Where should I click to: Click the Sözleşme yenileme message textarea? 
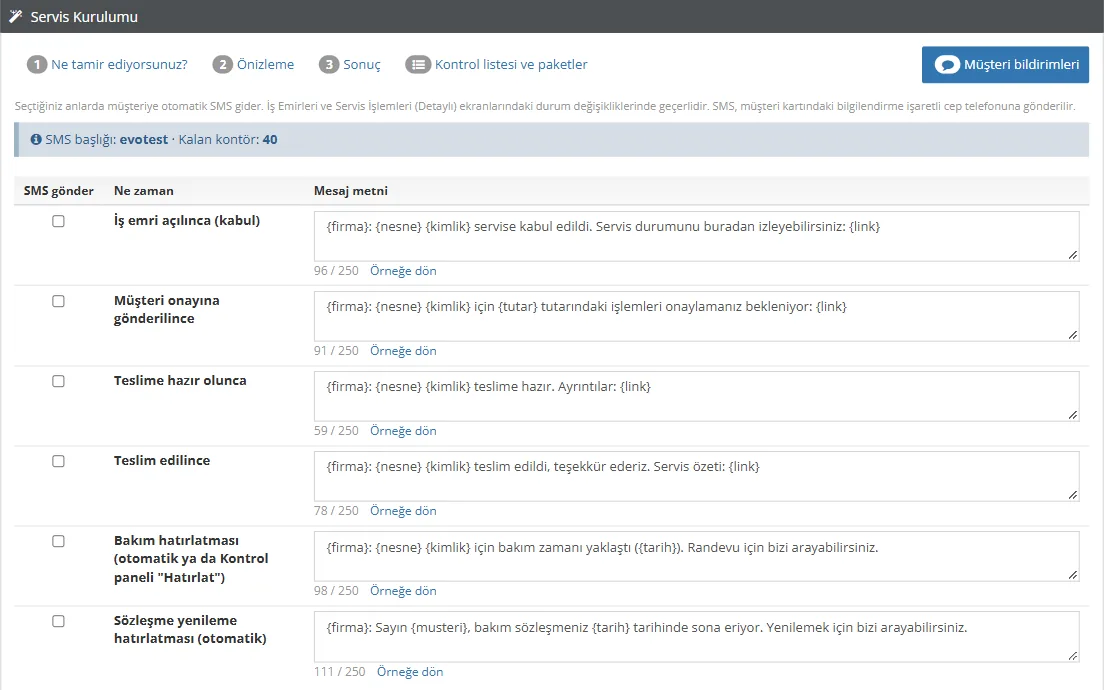coord(696,637)
